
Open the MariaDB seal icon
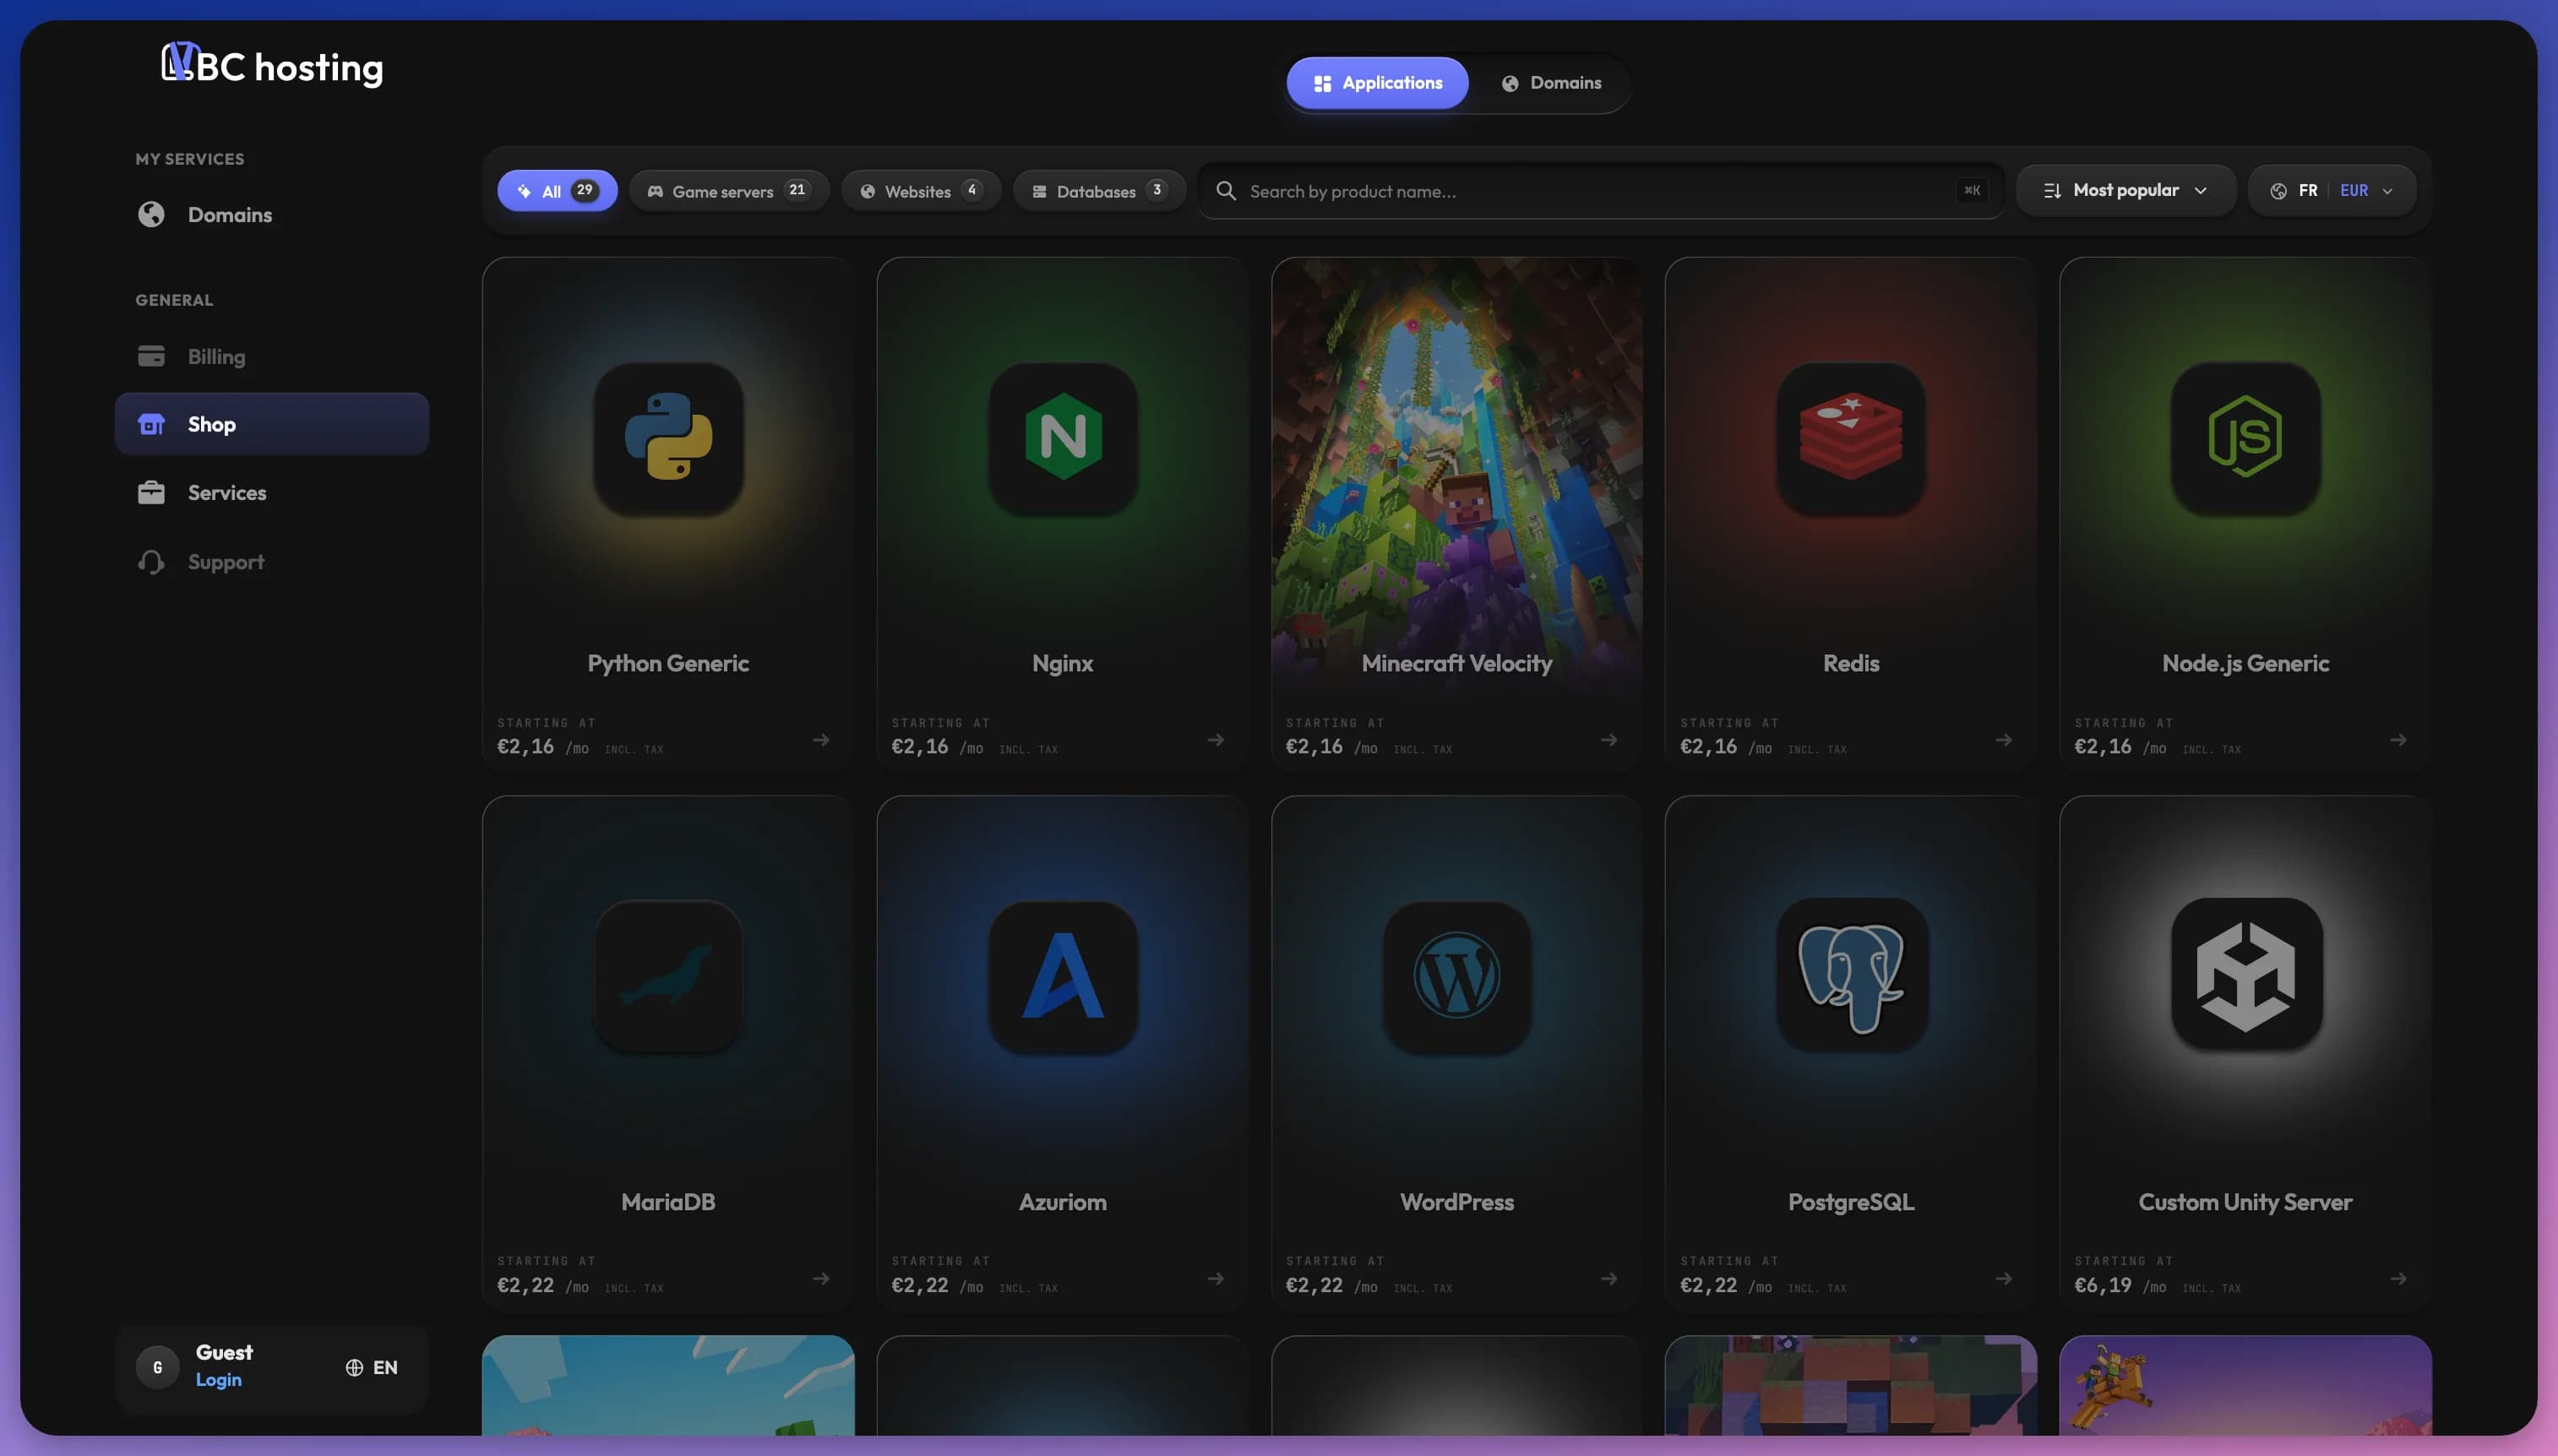668,975
